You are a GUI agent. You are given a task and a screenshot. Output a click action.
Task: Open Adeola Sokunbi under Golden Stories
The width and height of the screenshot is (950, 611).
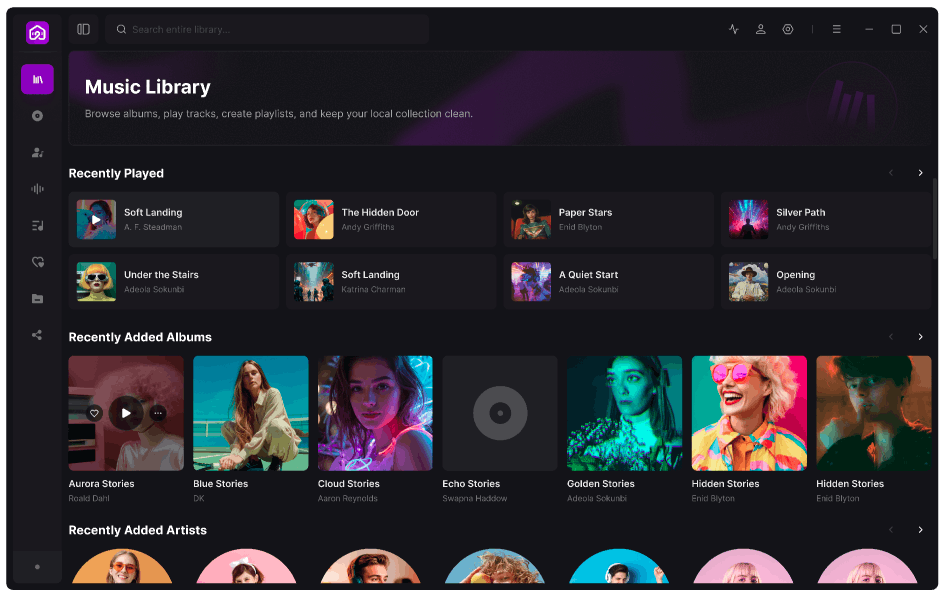(597, 498)
